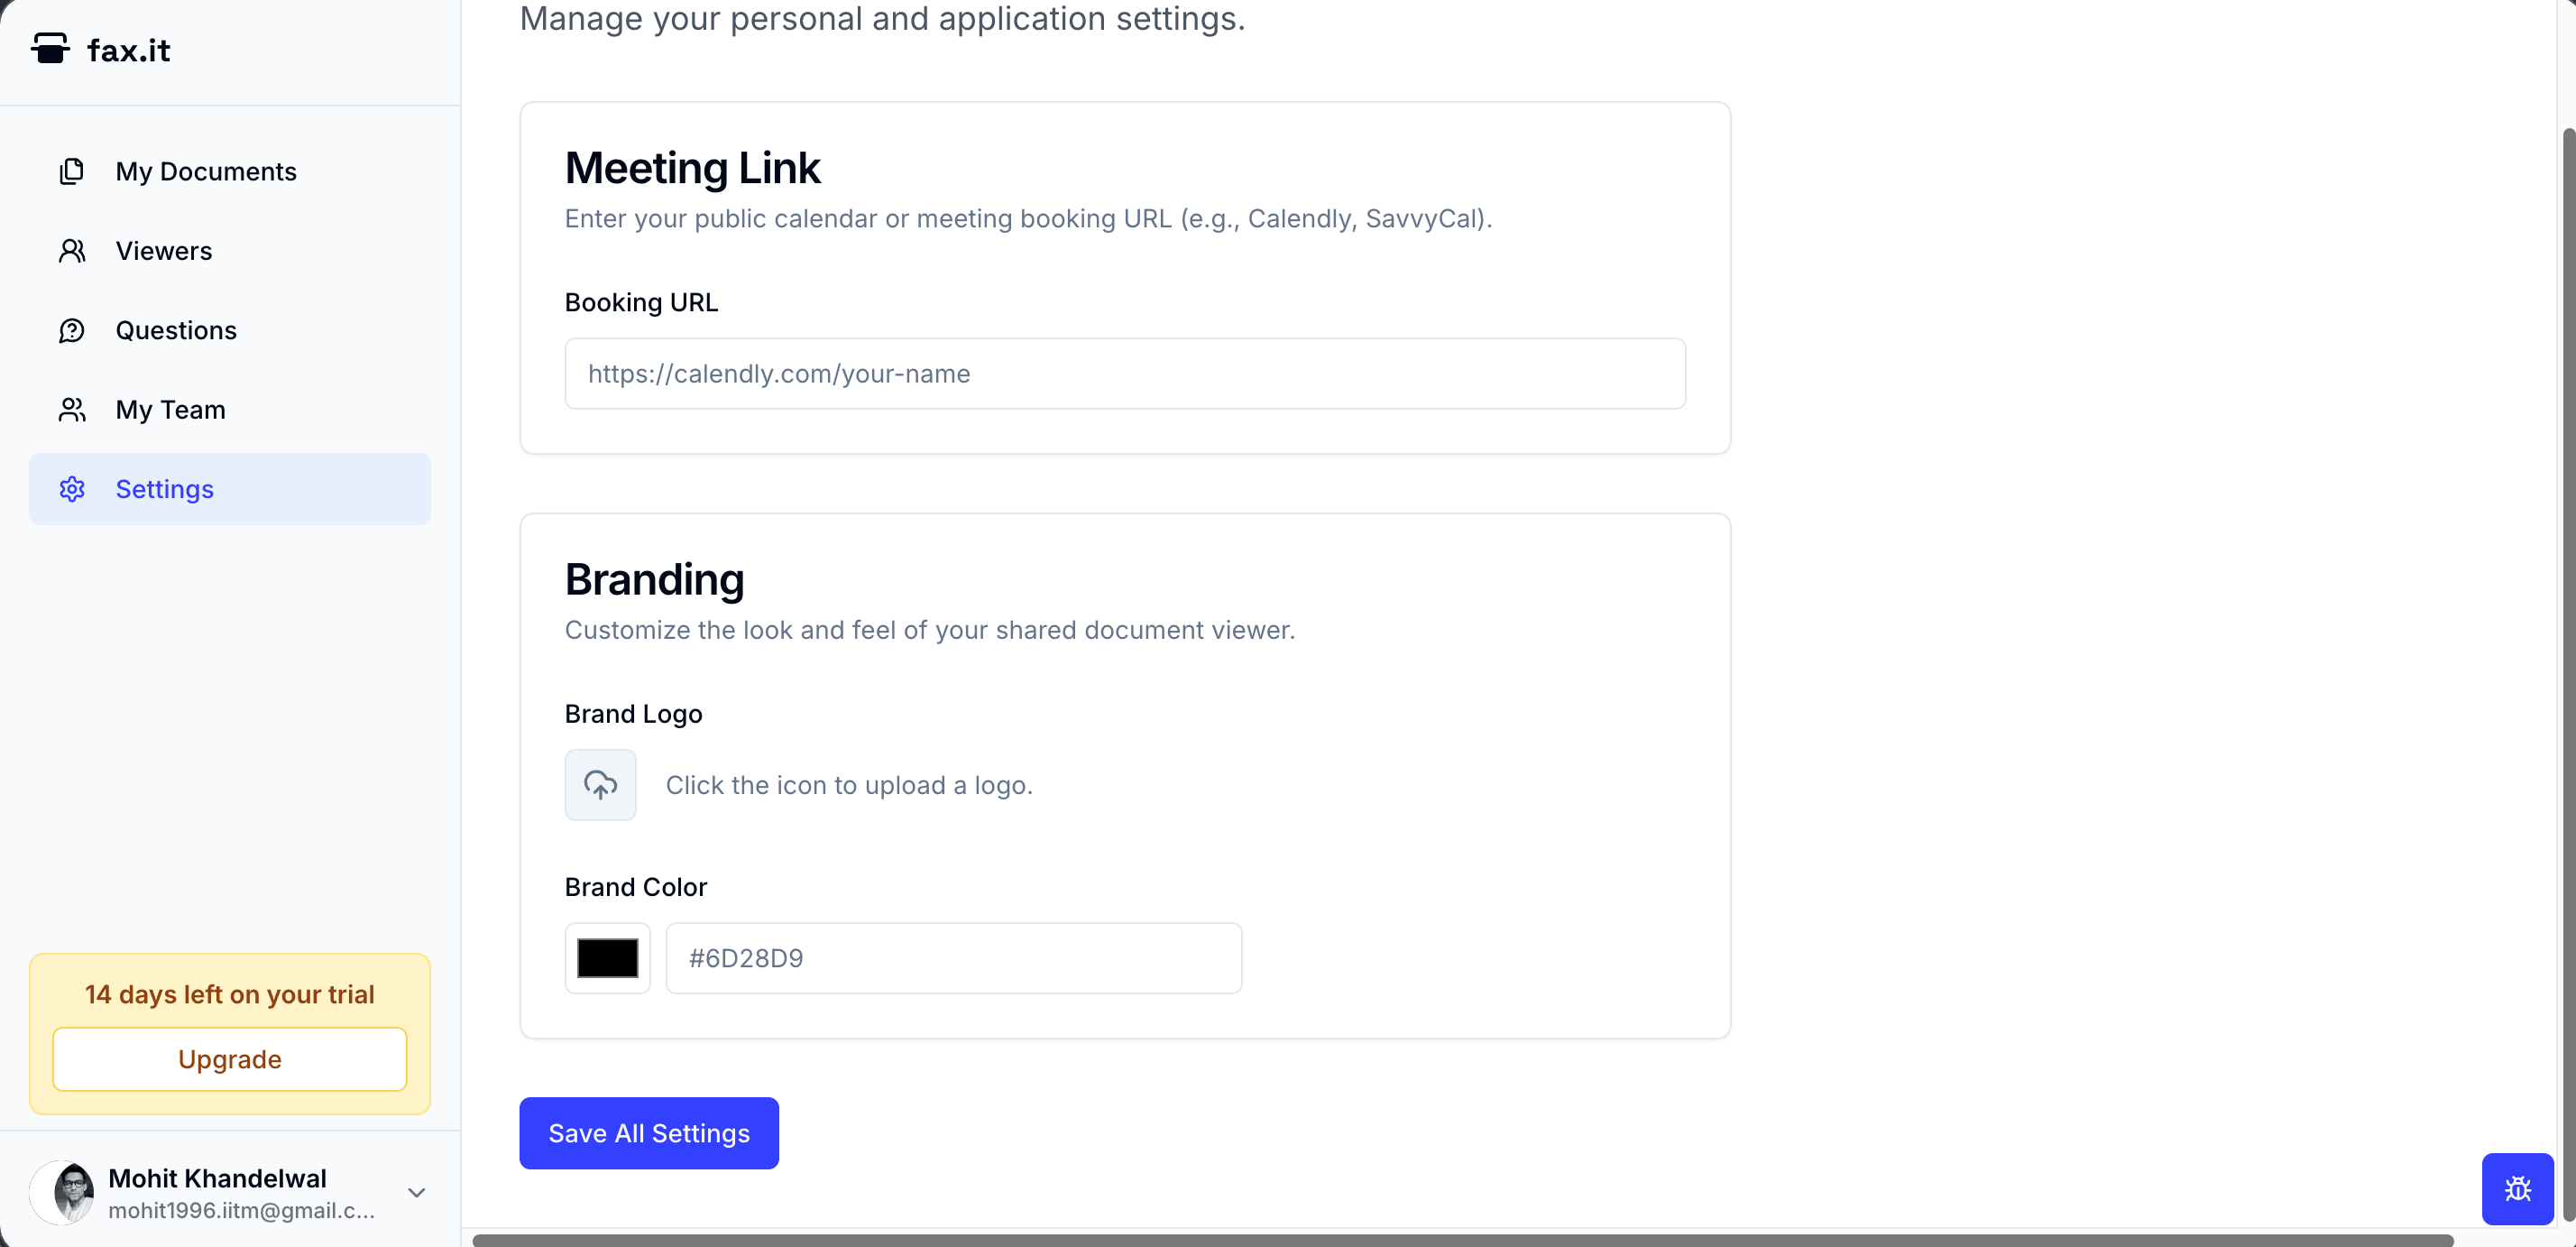Select the My Documents copy icon
Image resolution: width=2576 pixels, height=1247 pixels.
click(71, 171)
